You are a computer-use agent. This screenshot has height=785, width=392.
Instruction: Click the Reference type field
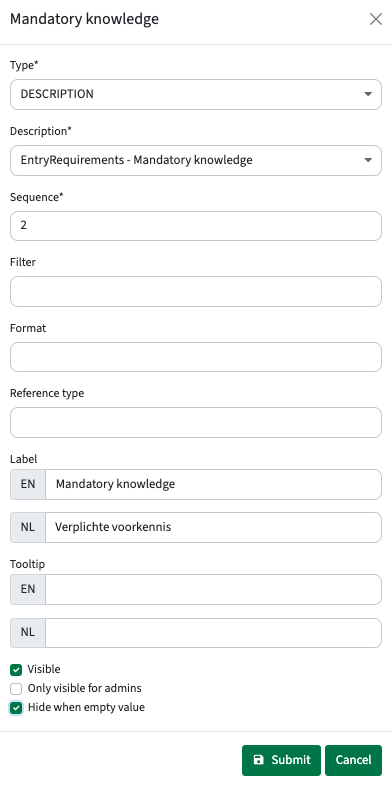coord(196,423)
